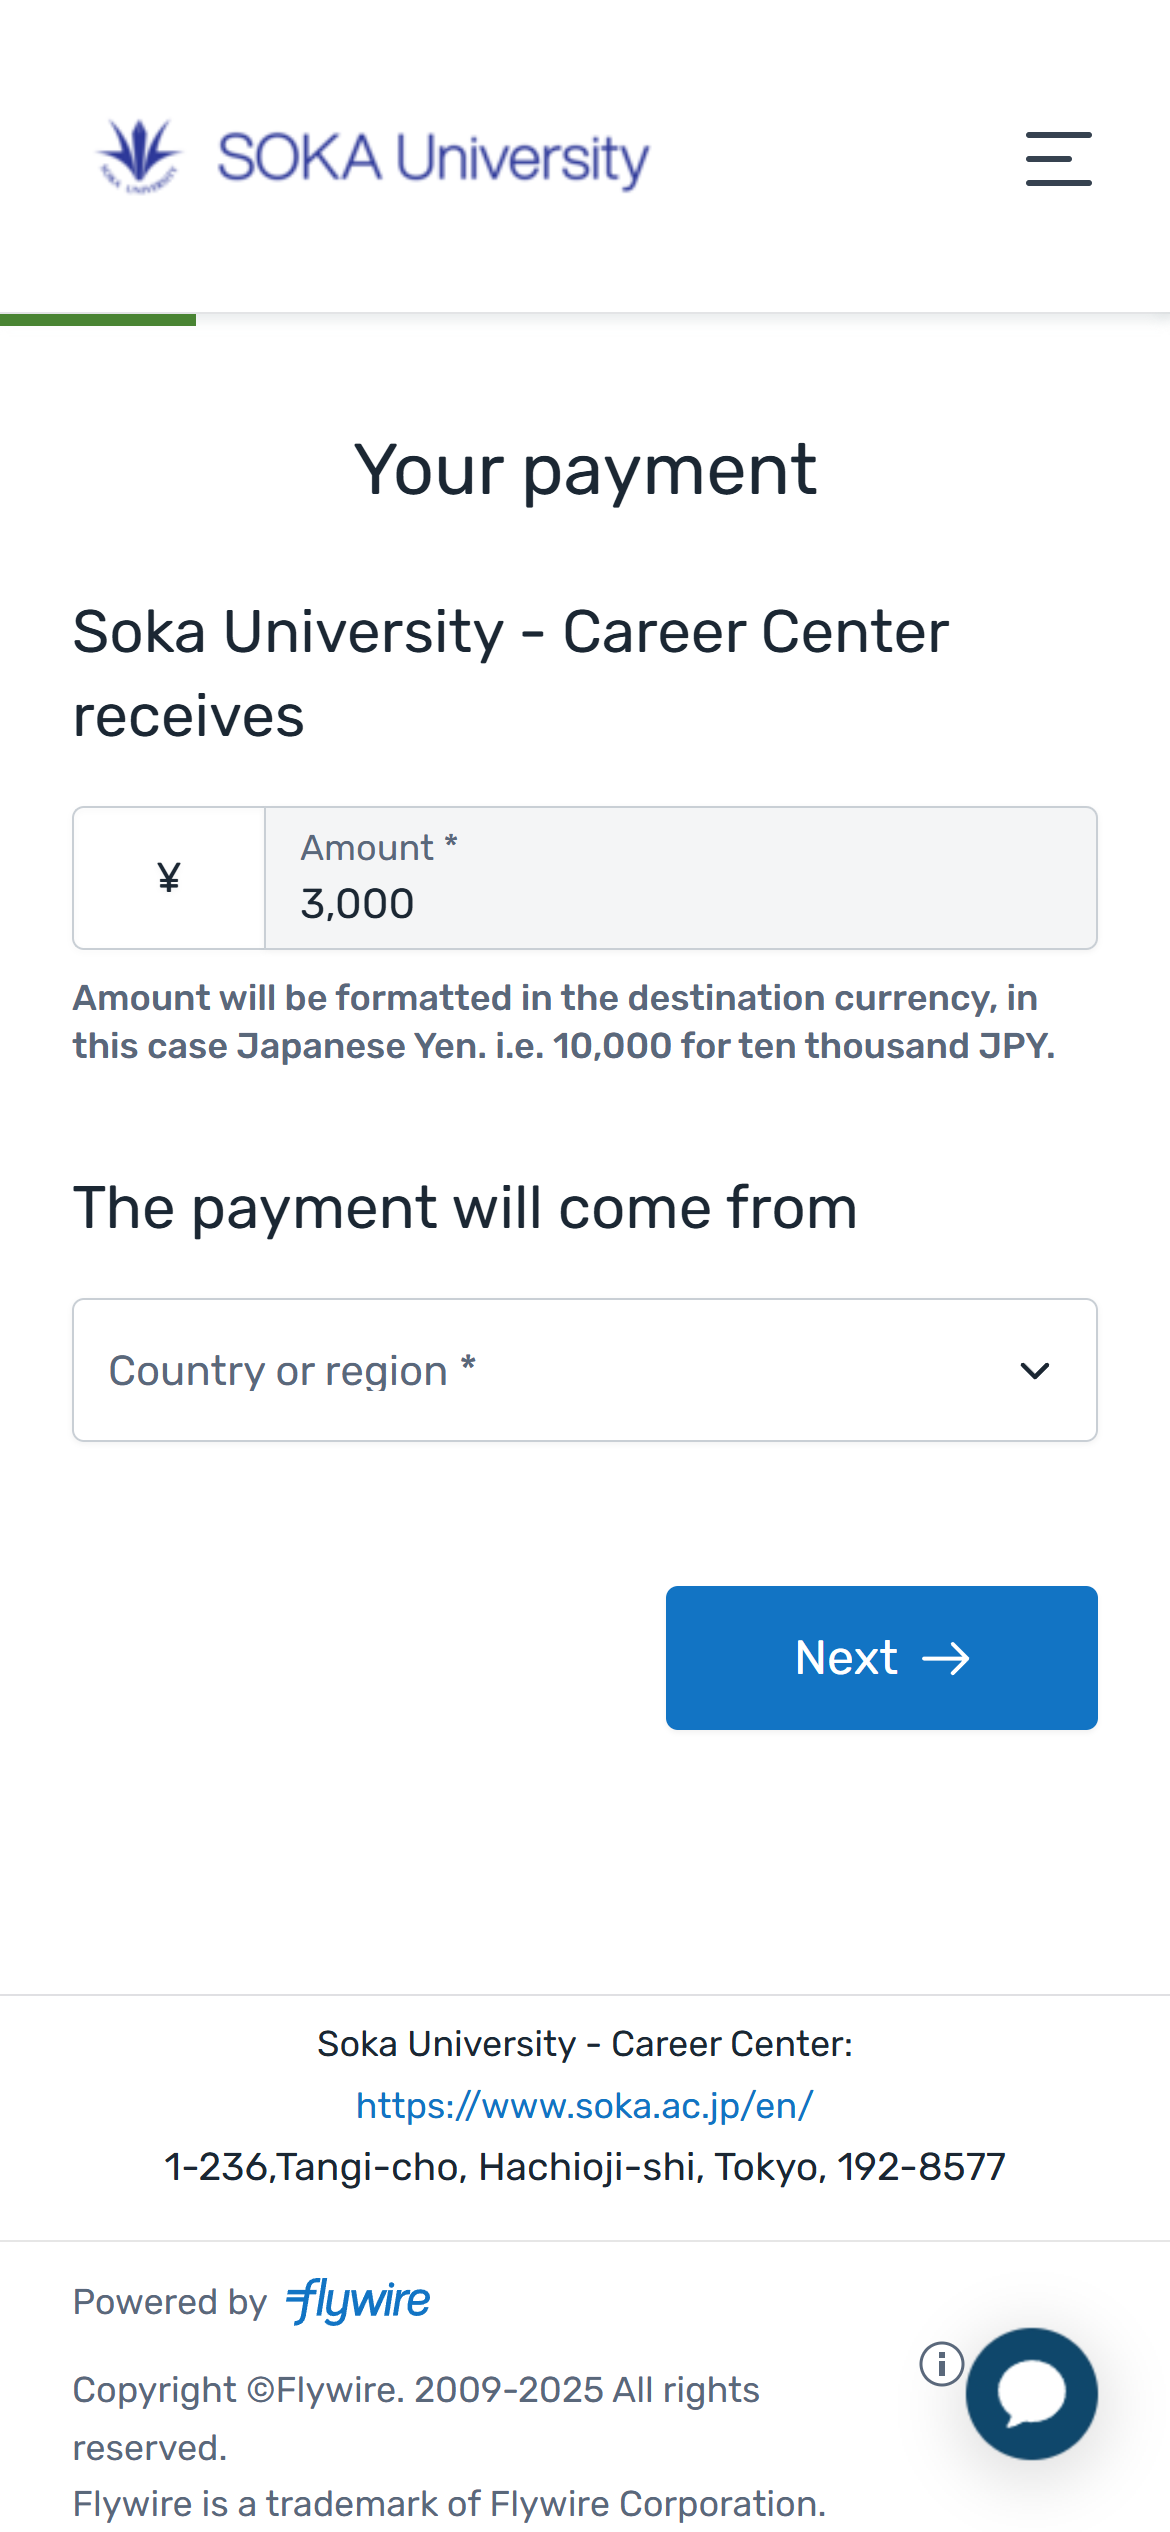The image size is (1170, 2532).
Task: Click the Tangi-cho Hachioji-shi address line
Action: pyautogui.click(x=585, y=2167)
